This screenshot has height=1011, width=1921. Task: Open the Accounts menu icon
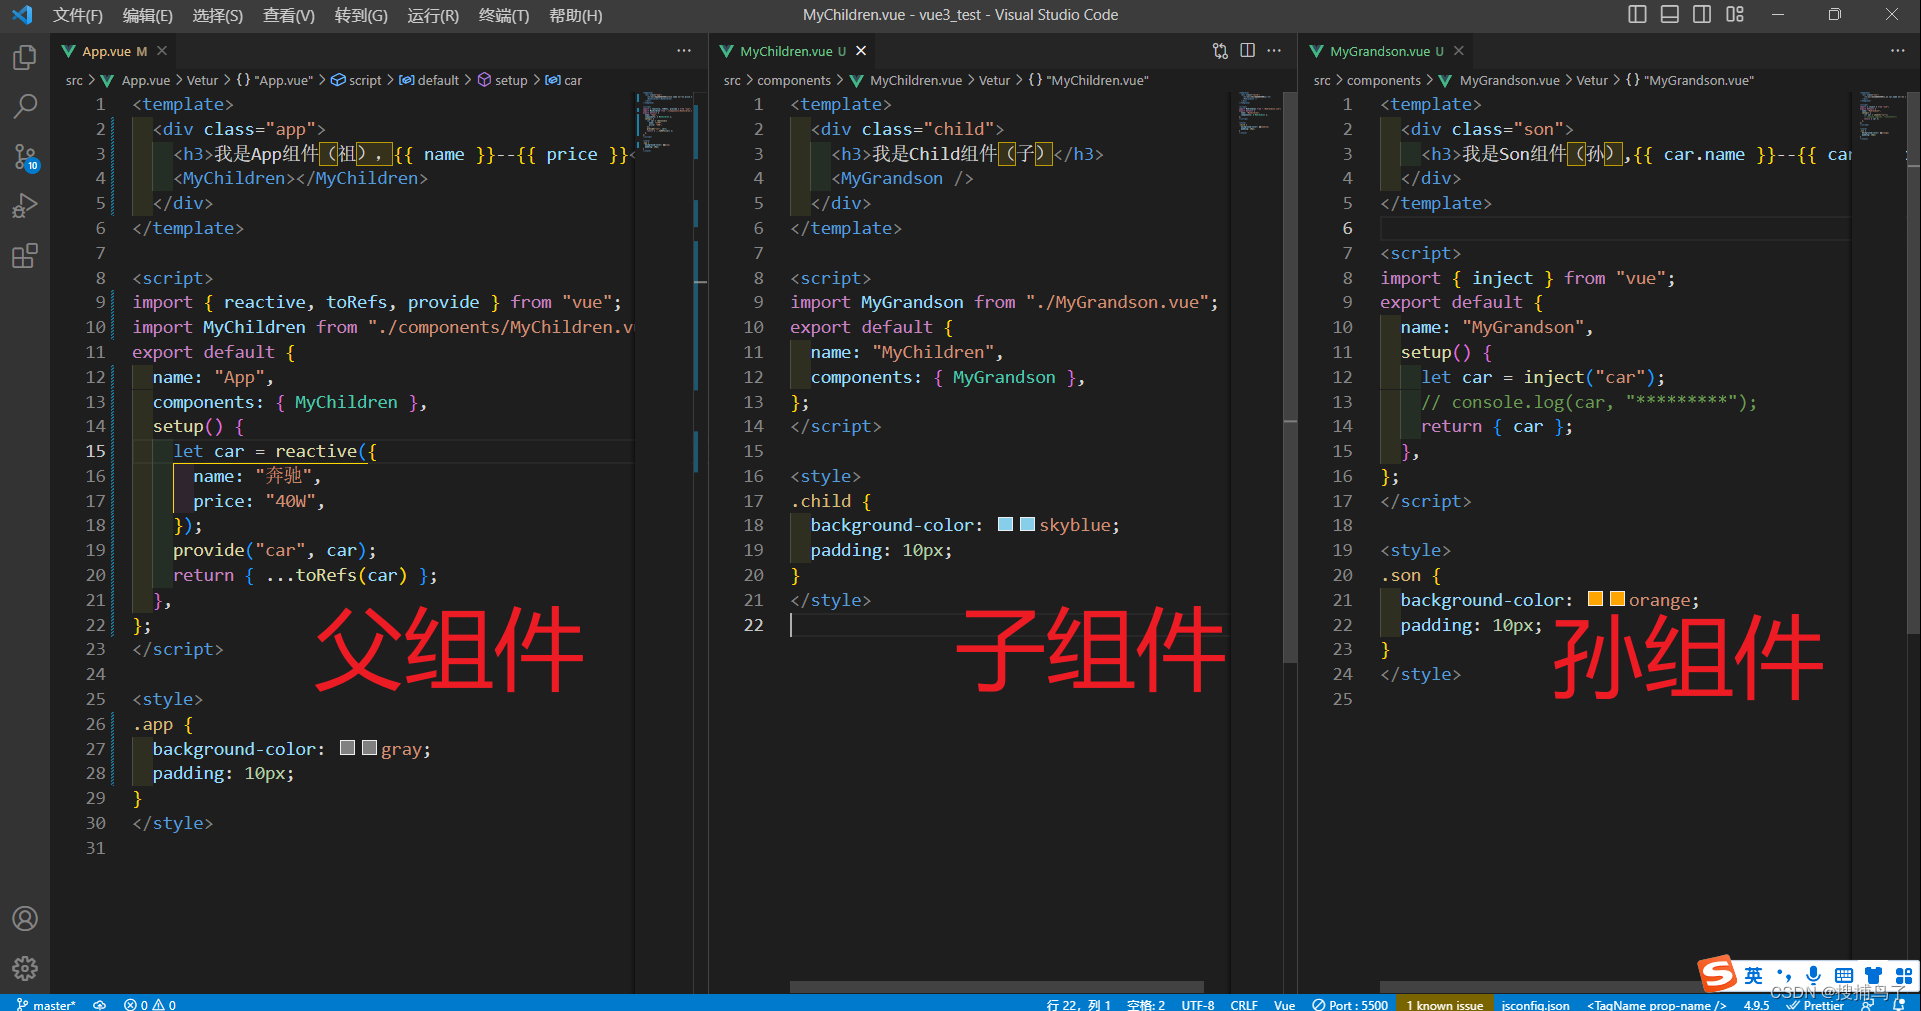click(x=25, y=919)
